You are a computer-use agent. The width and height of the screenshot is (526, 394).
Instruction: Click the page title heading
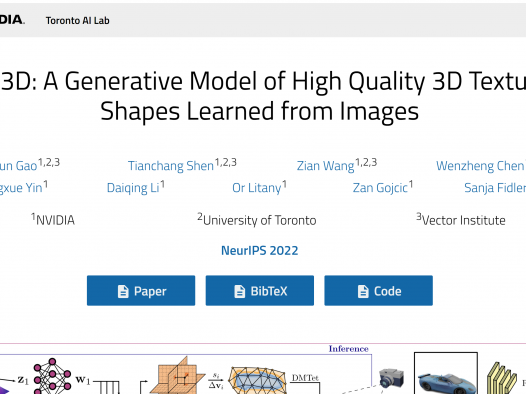pos(263,96)
